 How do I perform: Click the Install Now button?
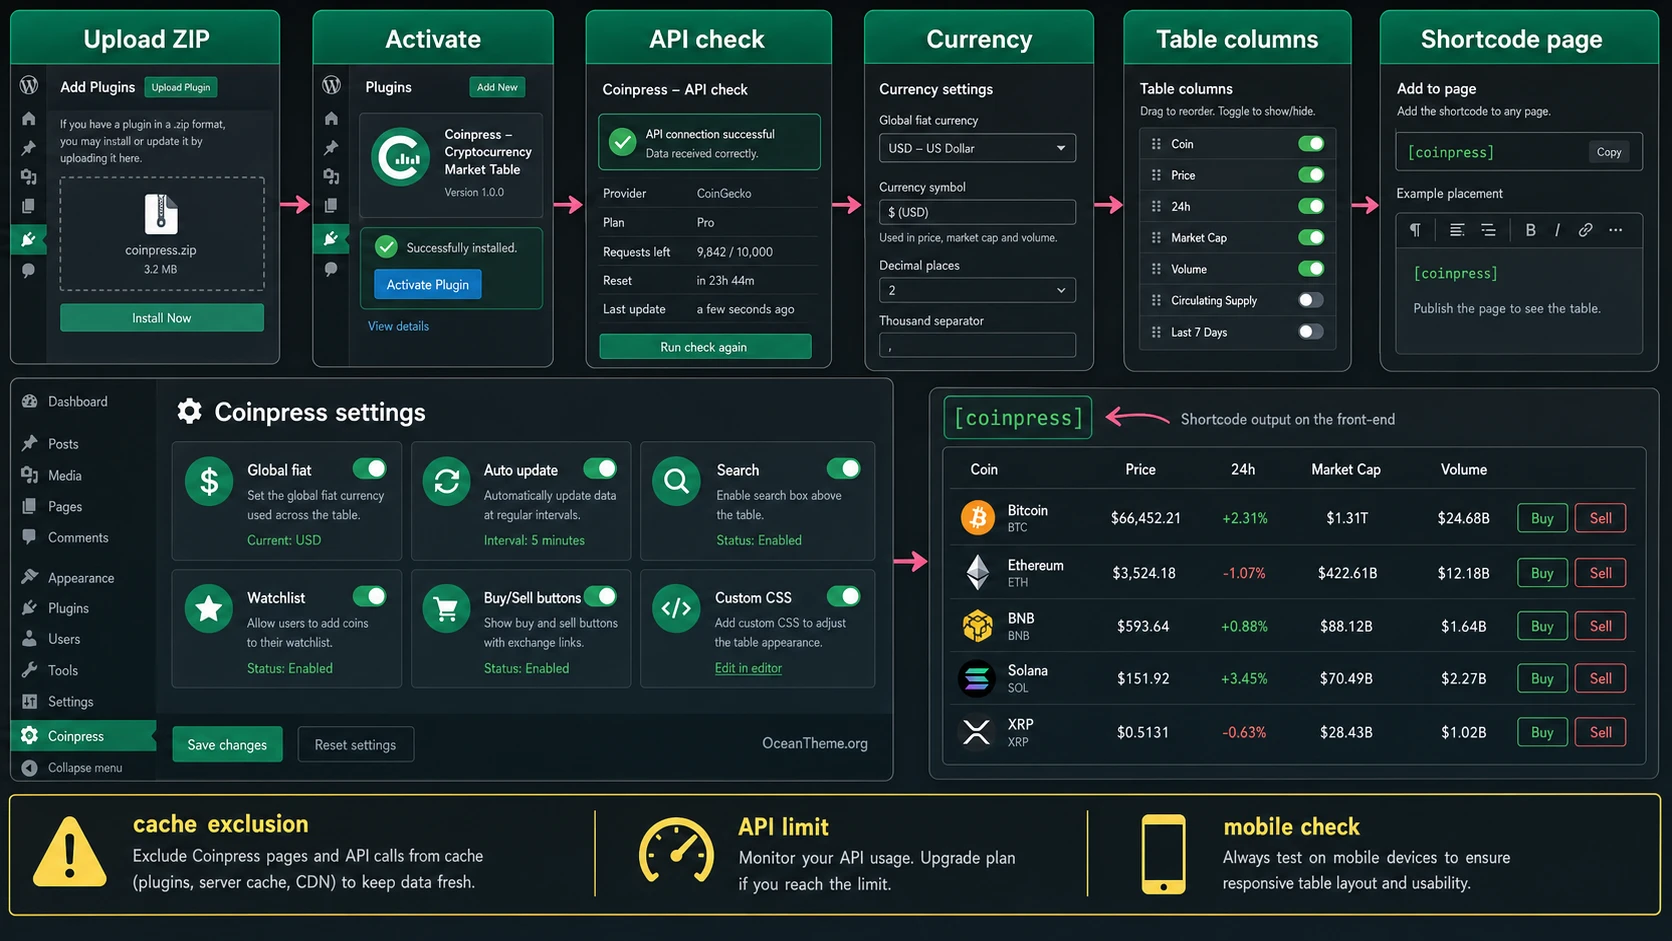(x=162, y=317)
